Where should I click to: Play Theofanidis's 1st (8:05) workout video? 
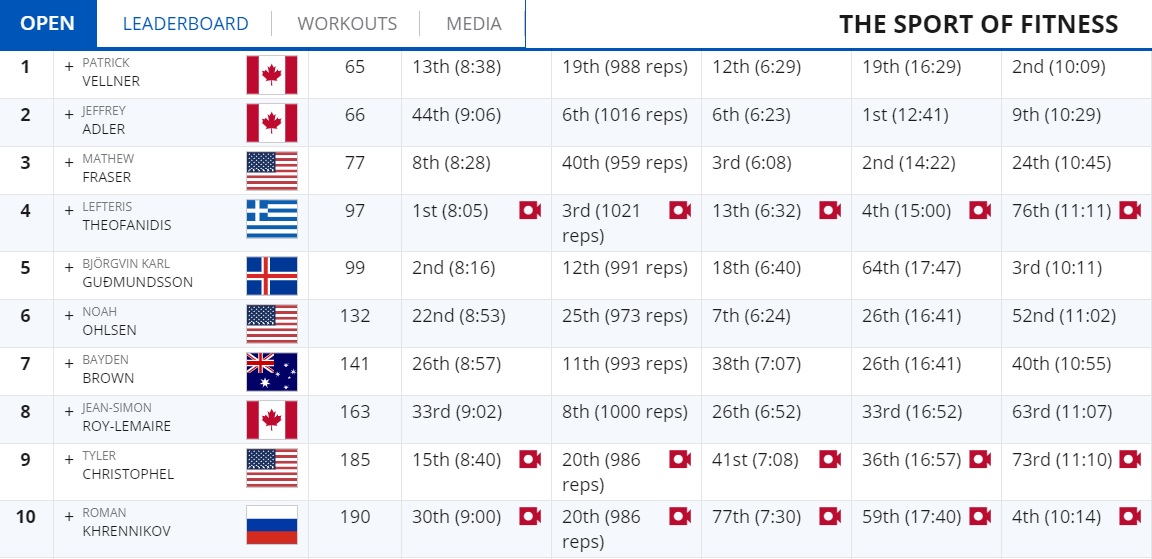click(530, 211)
